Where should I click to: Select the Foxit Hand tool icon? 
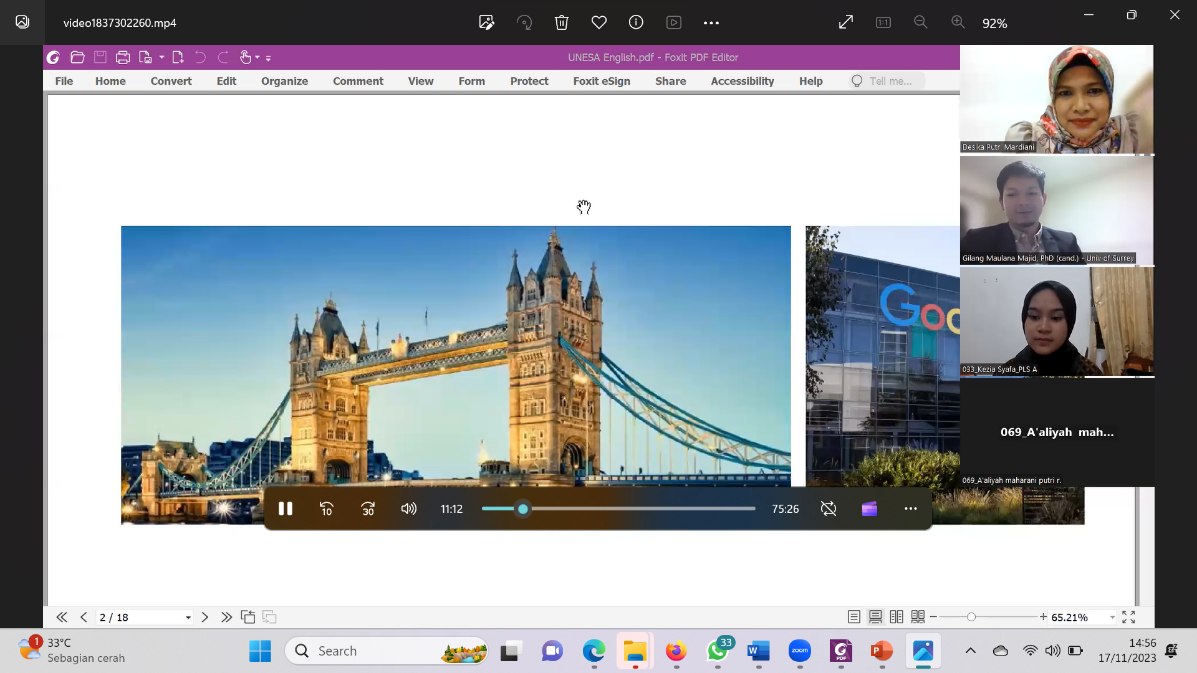click(245, 57)
